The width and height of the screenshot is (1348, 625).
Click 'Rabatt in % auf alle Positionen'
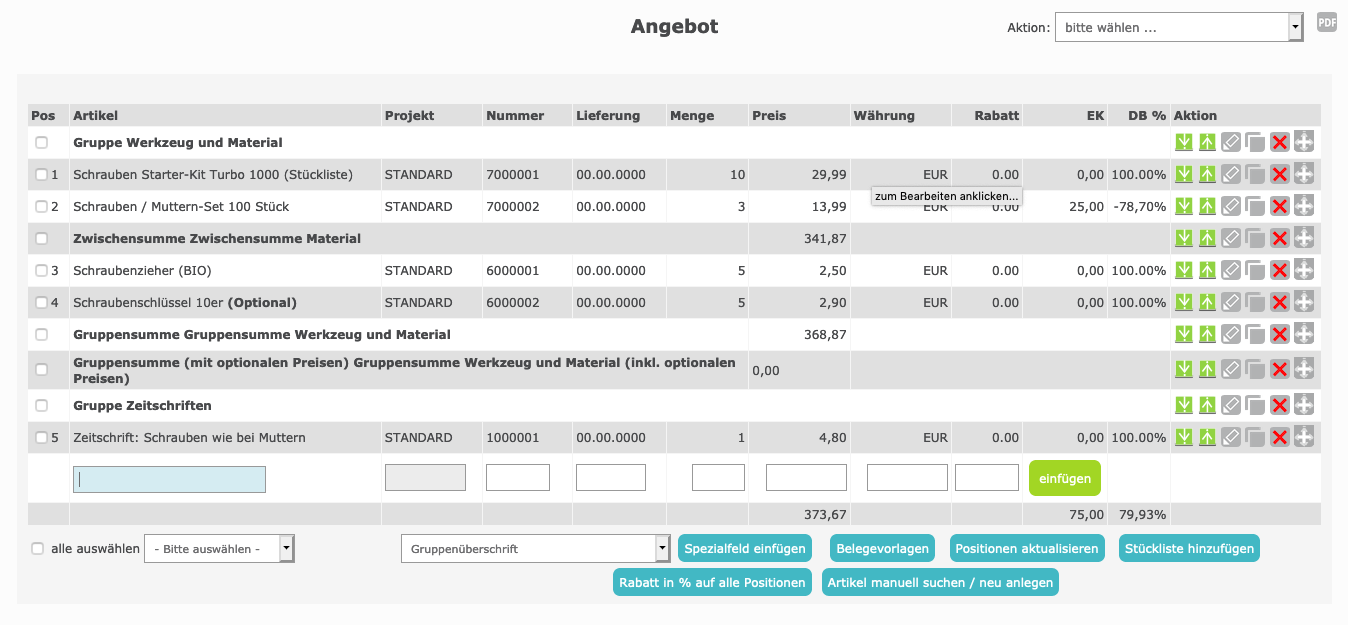point(712,583)
